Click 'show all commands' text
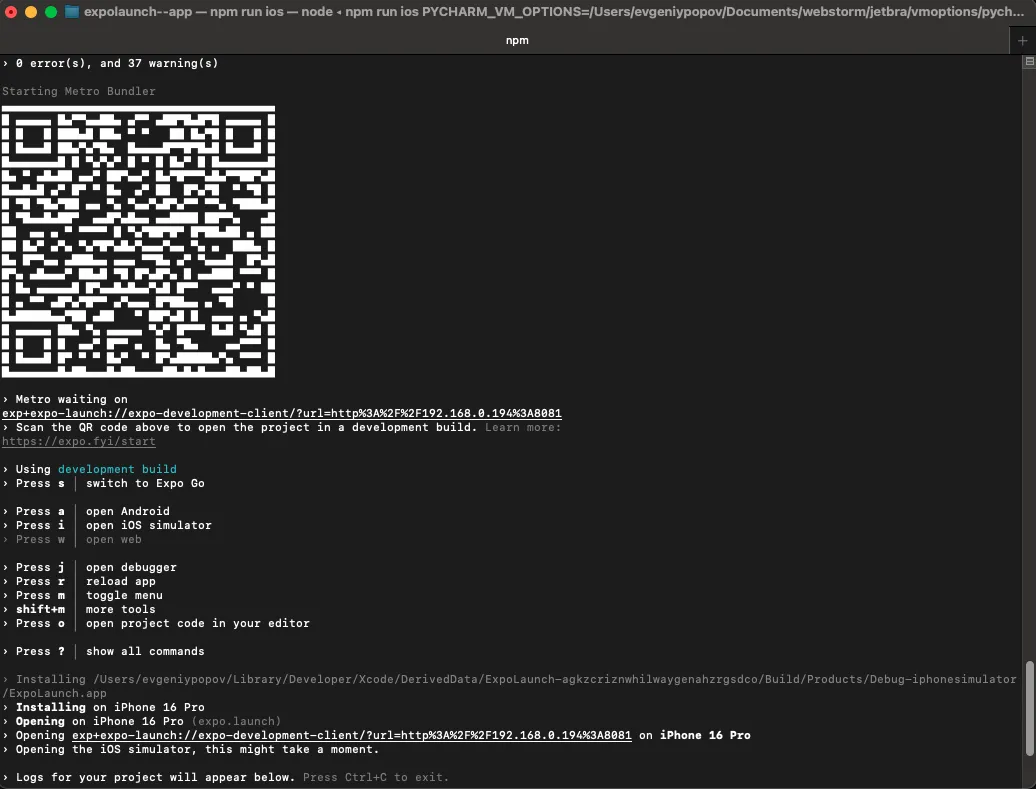Screen dimensions: 1036x789 (x=145, y=652)
